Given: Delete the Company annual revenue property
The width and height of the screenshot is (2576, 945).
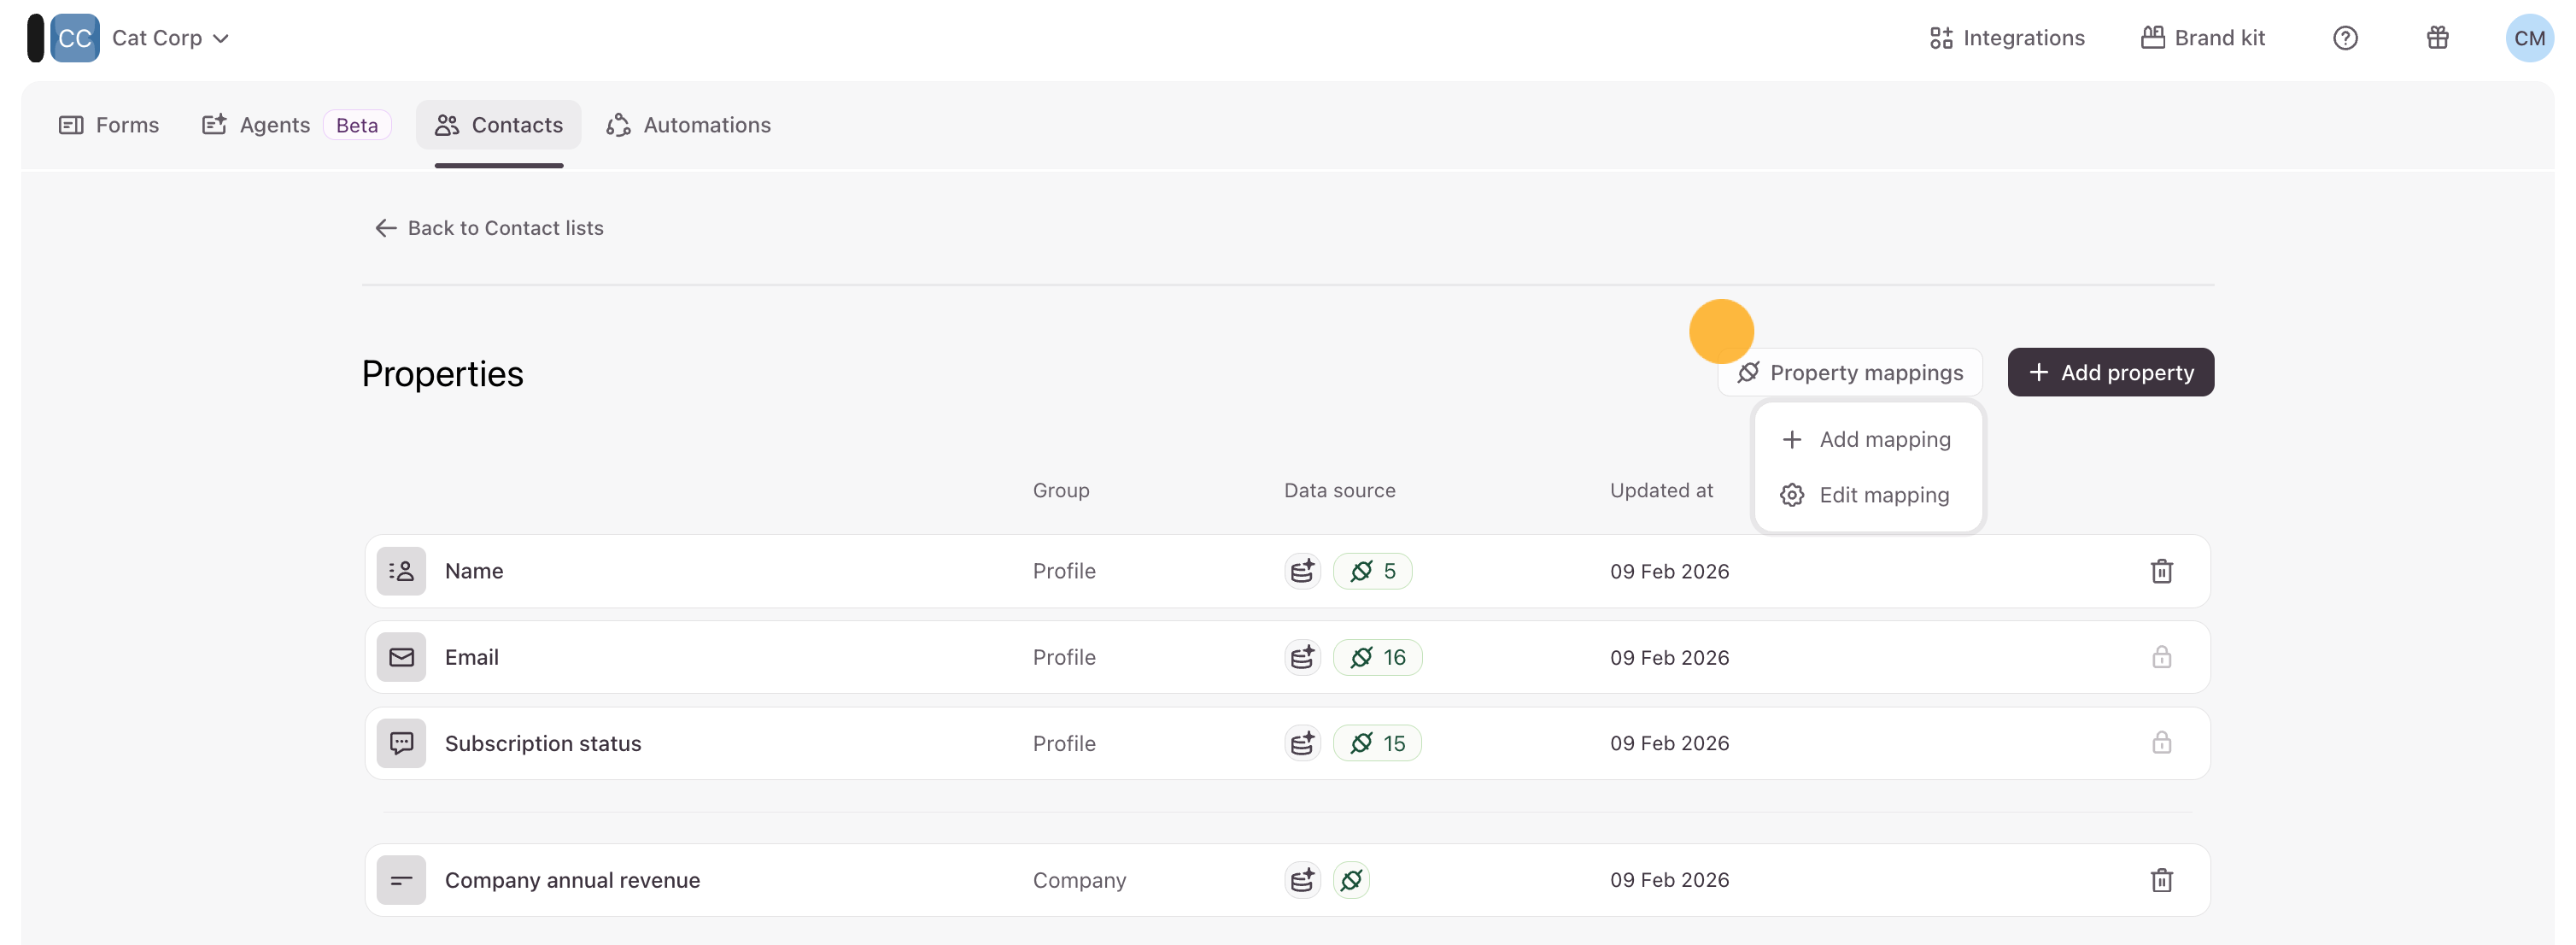Looking at the screenshot, I should 2161,880.
